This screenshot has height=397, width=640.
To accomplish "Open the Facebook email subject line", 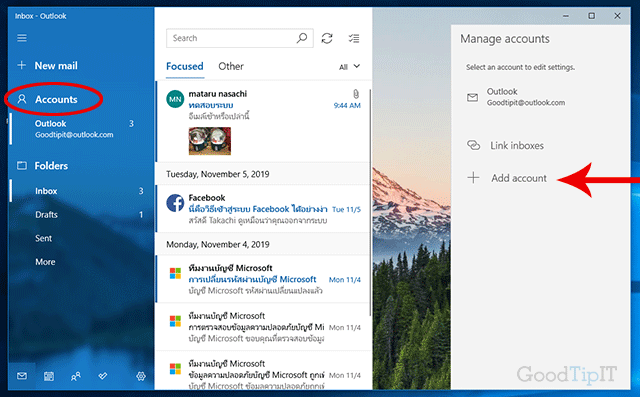I will (x=258, y=209).
